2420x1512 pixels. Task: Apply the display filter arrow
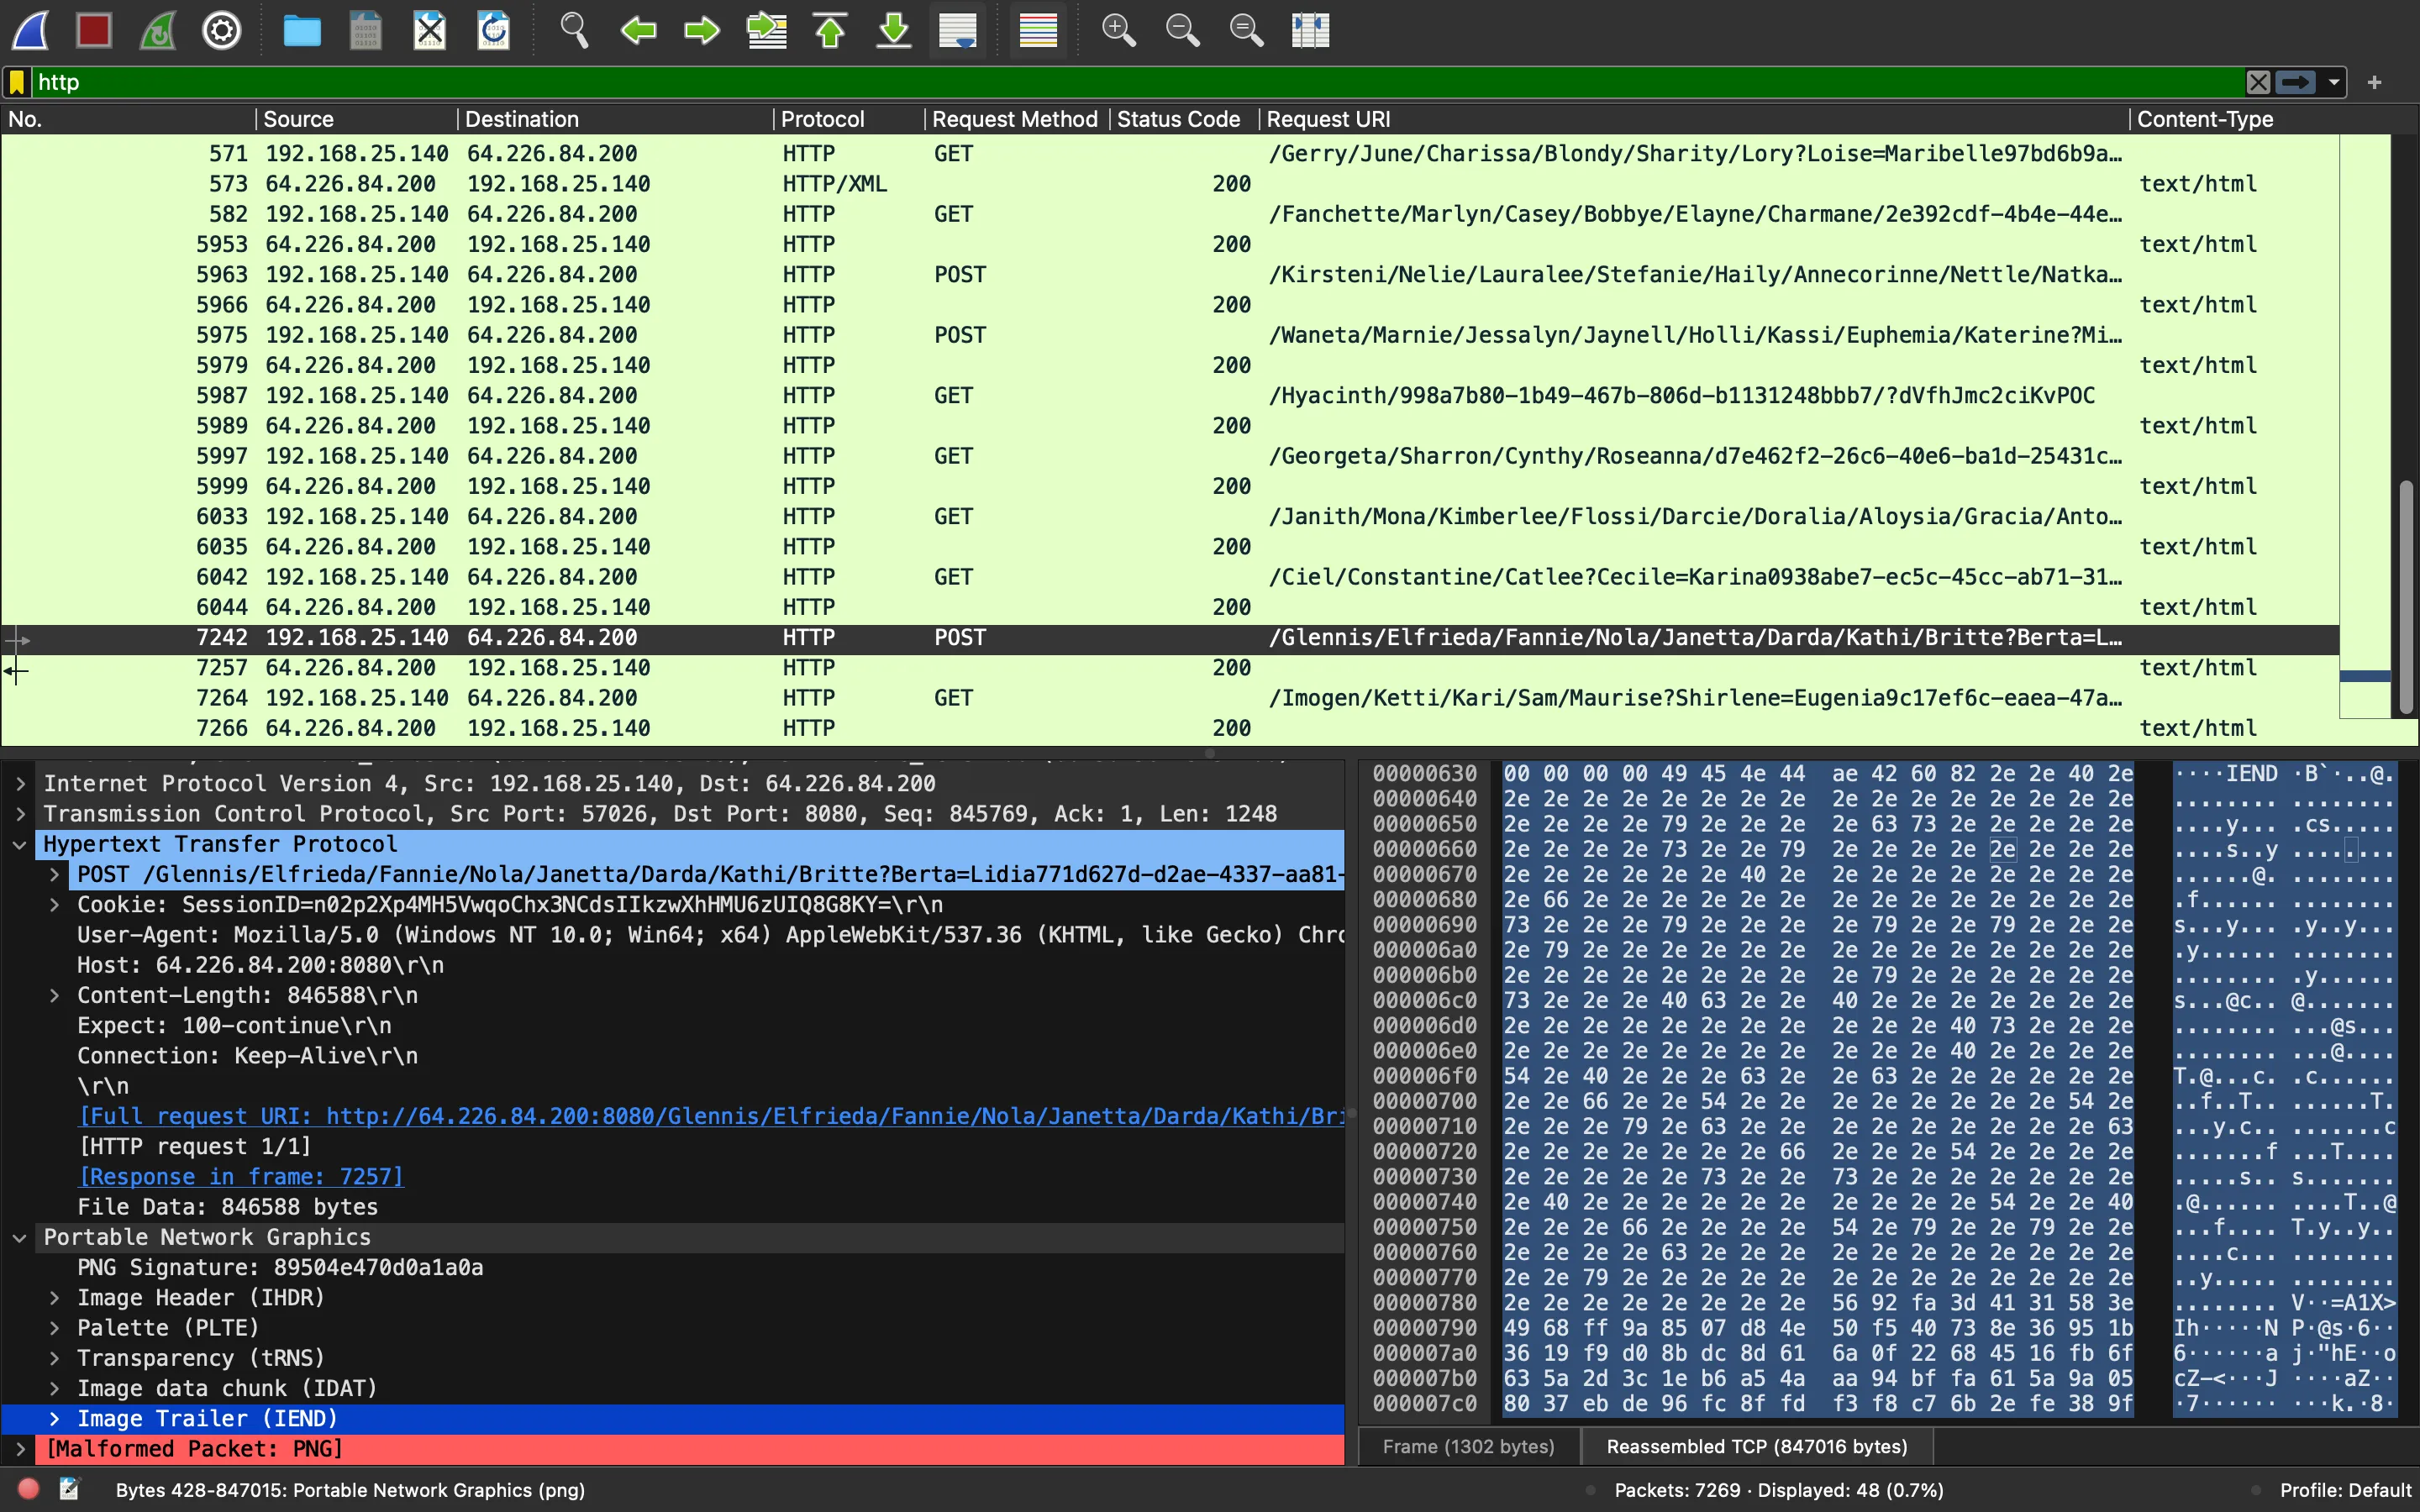pos(2296,82)
